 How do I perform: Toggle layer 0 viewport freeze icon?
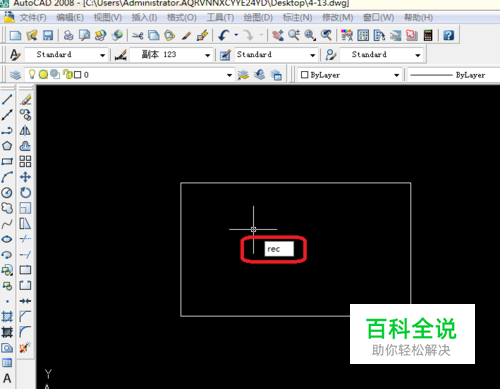pyautogui.click(x=55, y=75)
